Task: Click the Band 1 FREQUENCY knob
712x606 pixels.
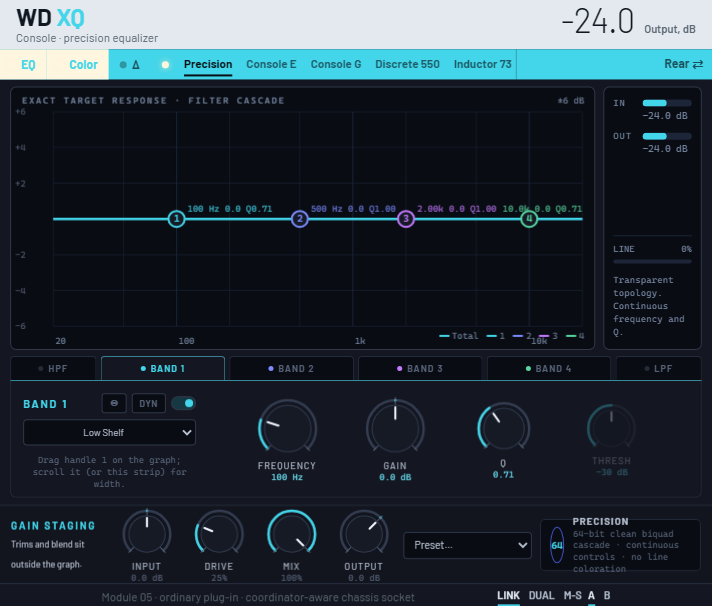Action: [x=287, y=428]
